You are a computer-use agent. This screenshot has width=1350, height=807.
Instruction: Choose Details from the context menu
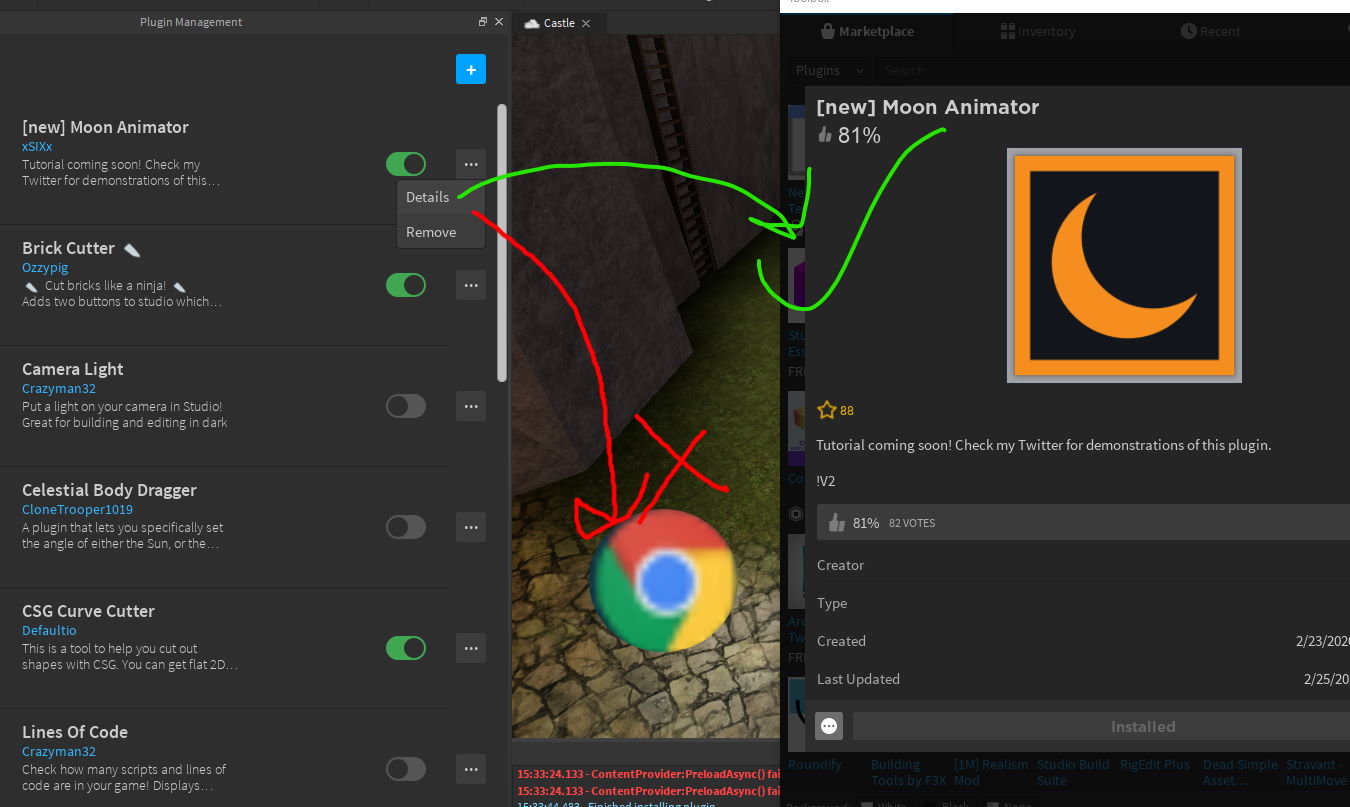point(428,197)
